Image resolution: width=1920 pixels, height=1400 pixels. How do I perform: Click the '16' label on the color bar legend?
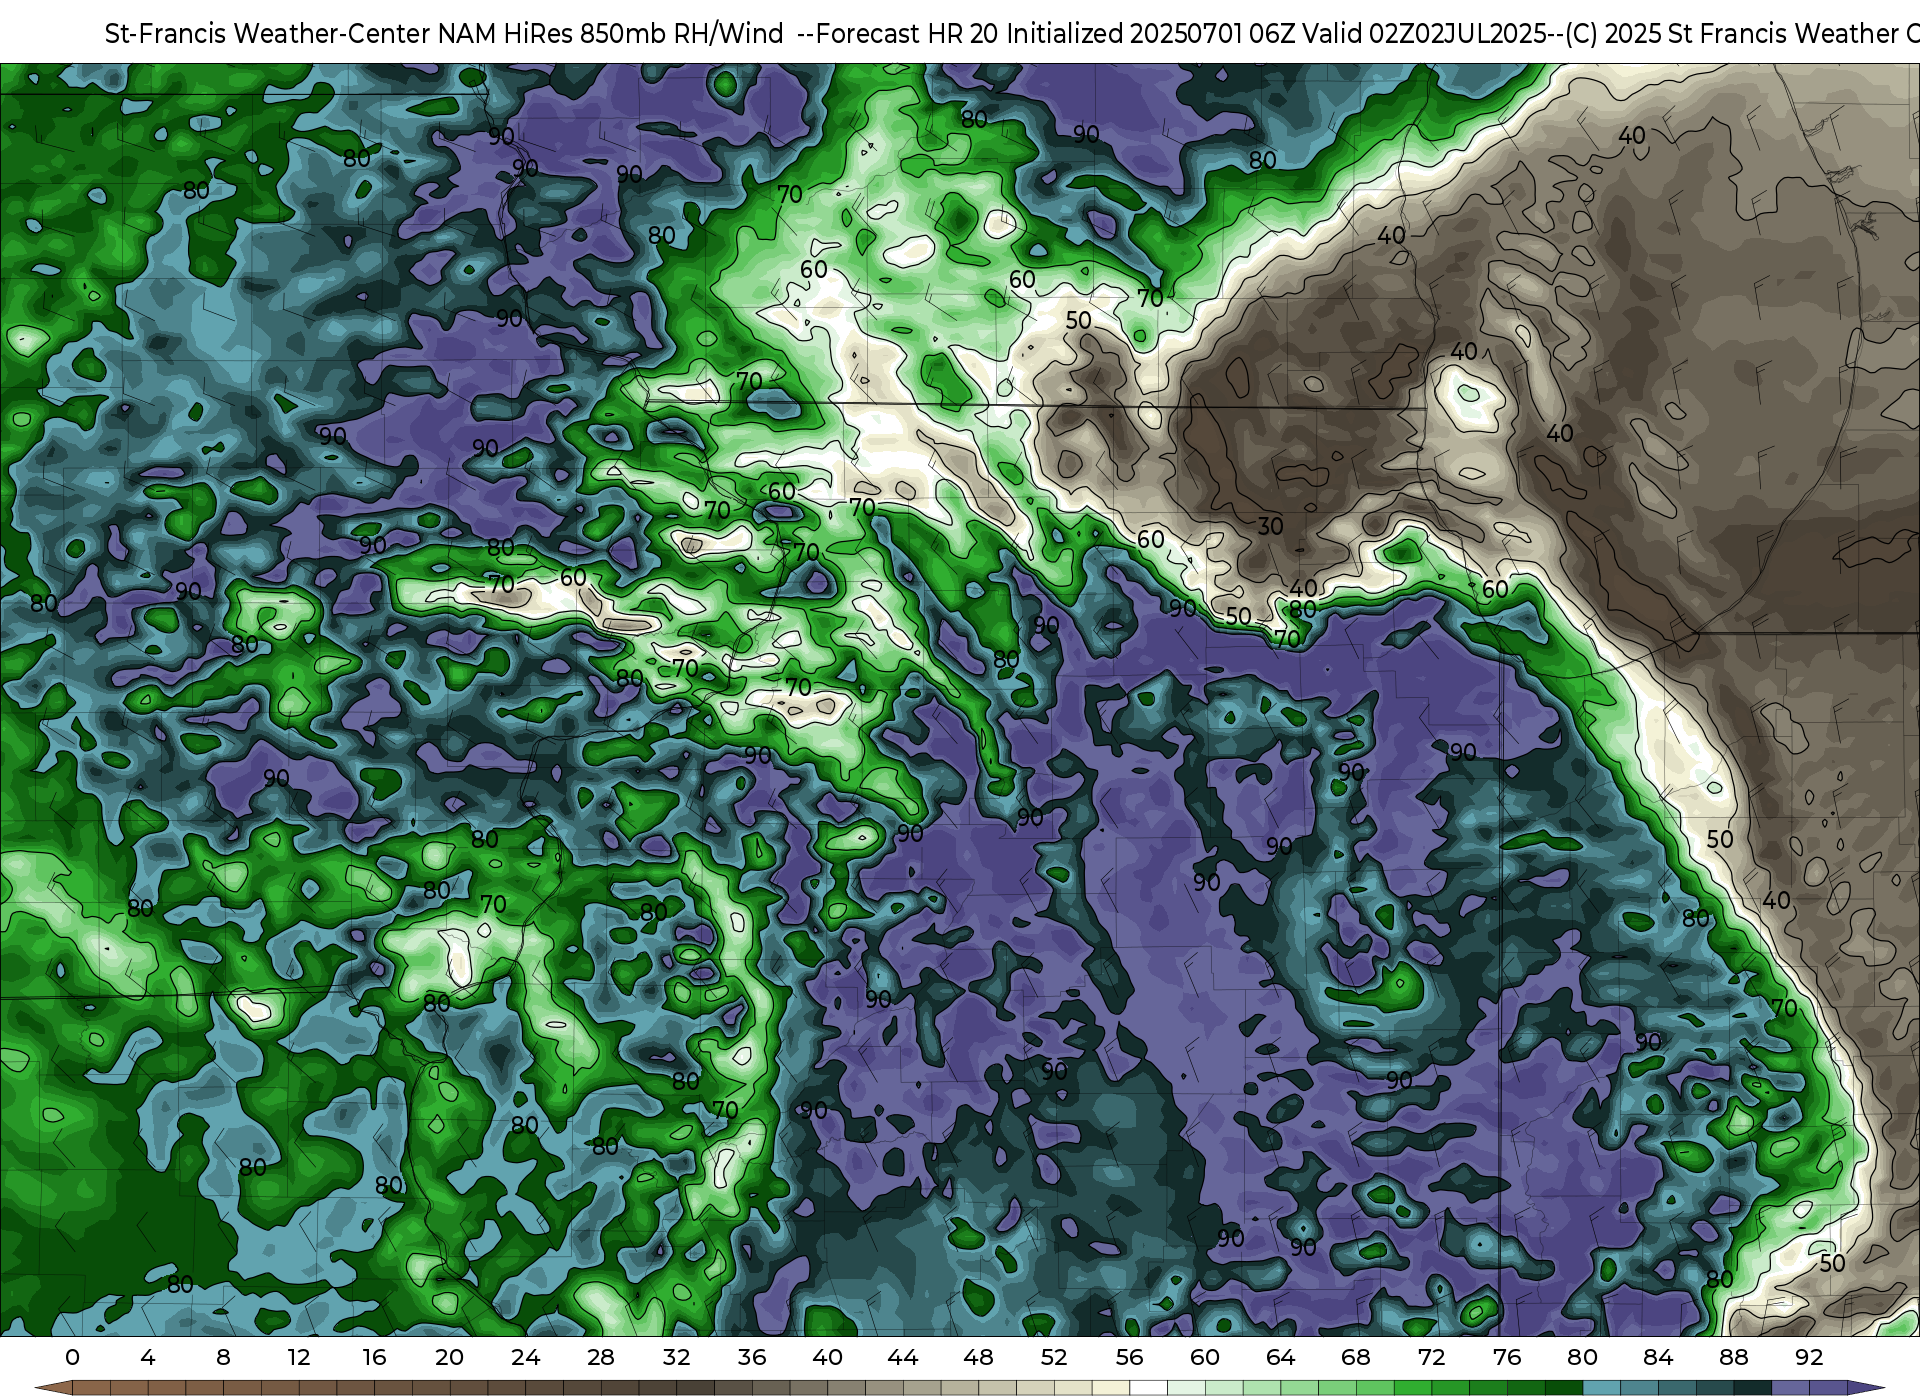374,1357
